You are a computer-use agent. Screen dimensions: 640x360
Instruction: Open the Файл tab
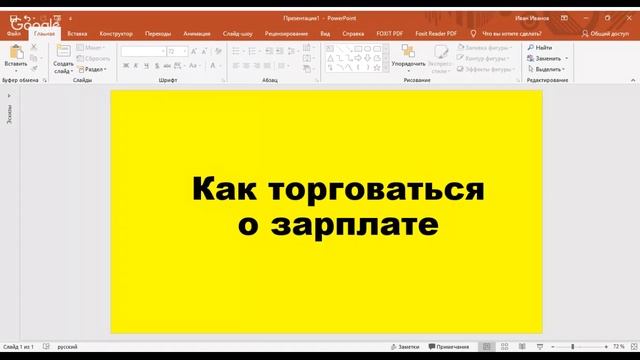[13, 33]
